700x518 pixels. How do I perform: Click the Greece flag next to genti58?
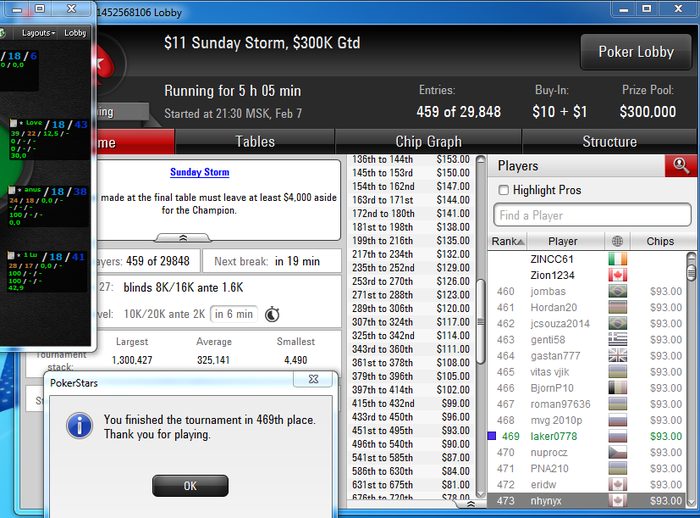(618, 339)
